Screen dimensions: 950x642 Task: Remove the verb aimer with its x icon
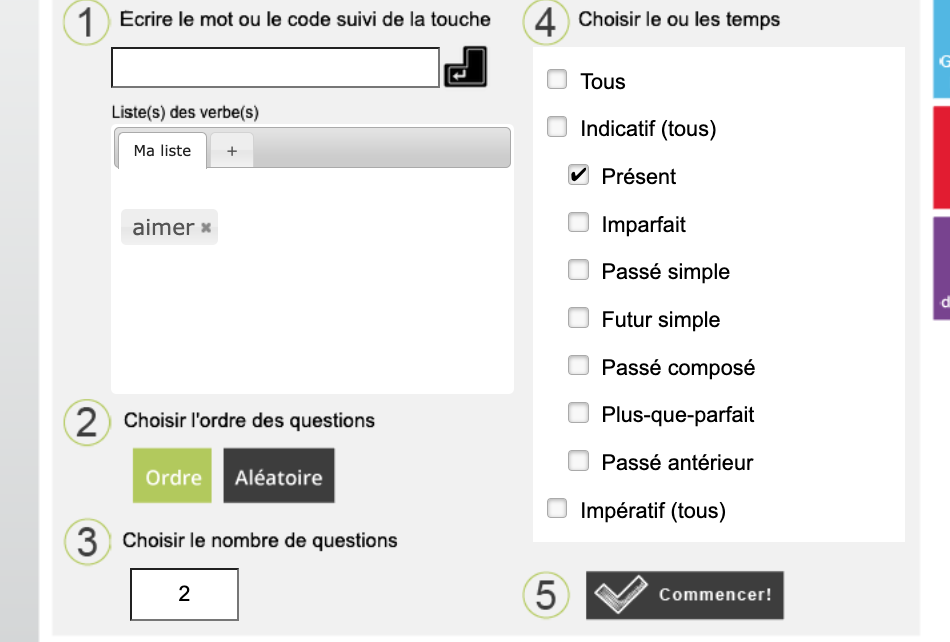pos(206,228)
